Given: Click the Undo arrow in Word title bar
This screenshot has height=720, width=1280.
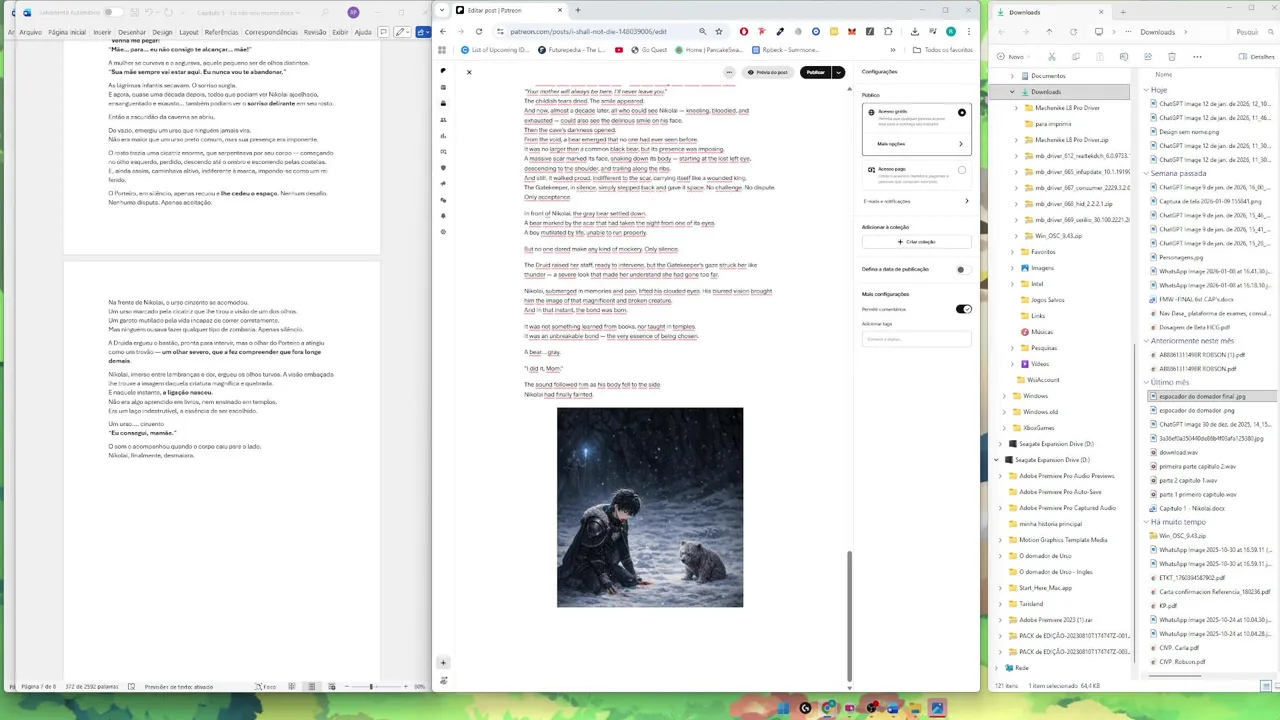Looking at the screenshot, I should click(x=148, y=12).
